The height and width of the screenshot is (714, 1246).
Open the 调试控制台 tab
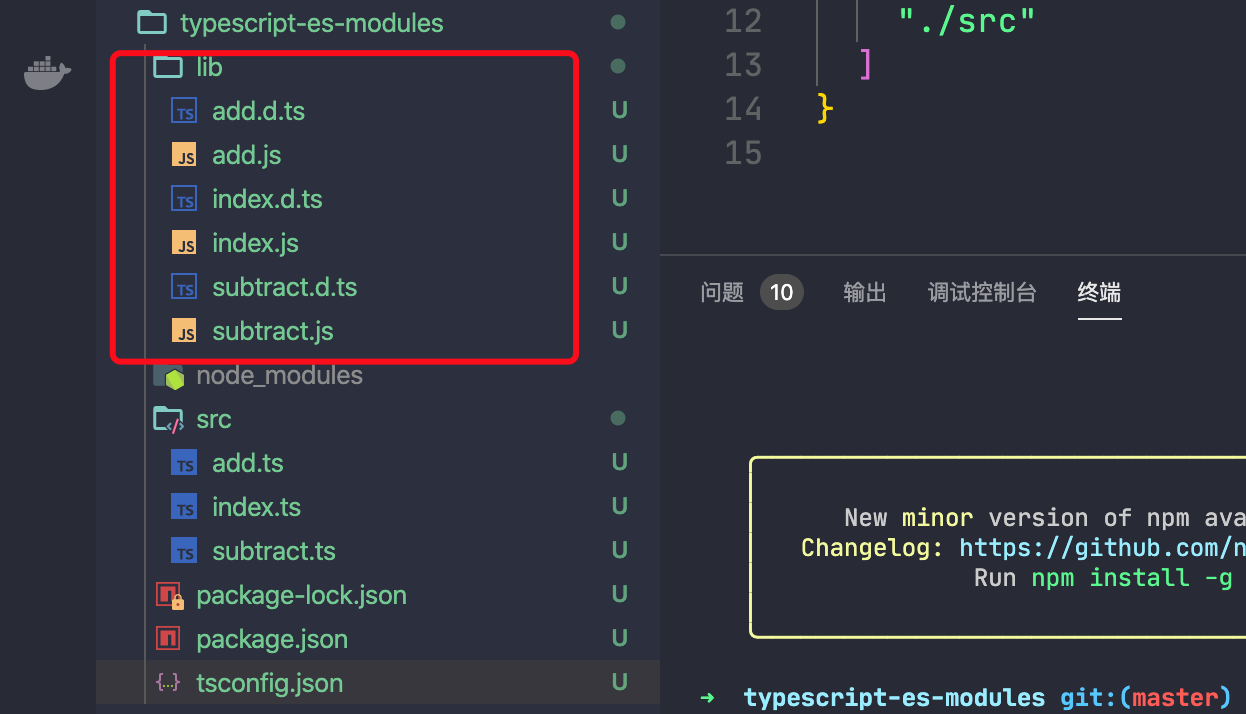[x=982, y=292]
